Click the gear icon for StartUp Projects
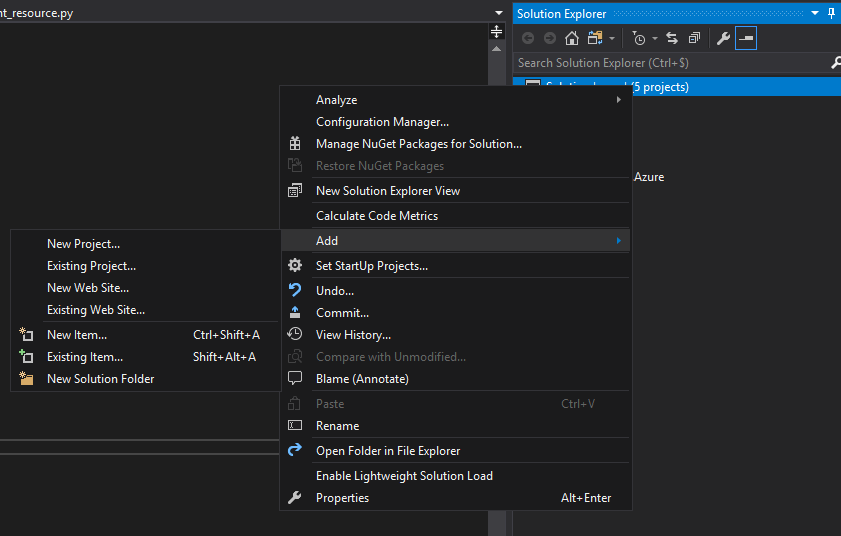 (295, 265)
